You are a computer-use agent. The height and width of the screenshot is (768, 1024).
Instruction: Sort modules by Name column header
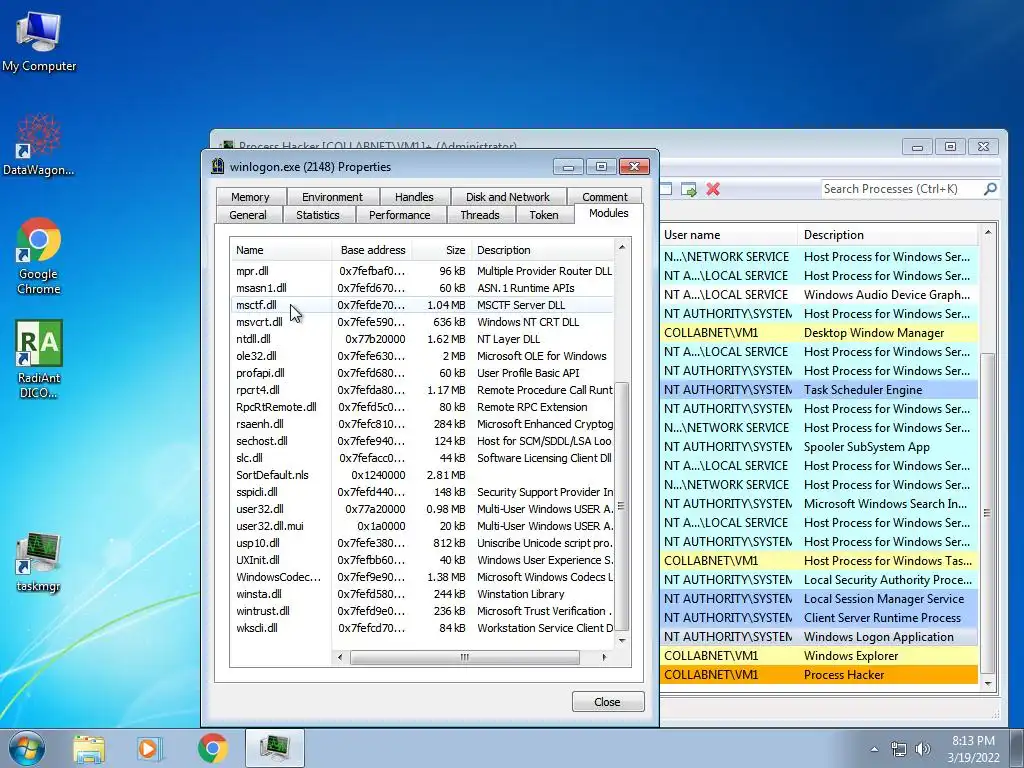coord(281,249)
